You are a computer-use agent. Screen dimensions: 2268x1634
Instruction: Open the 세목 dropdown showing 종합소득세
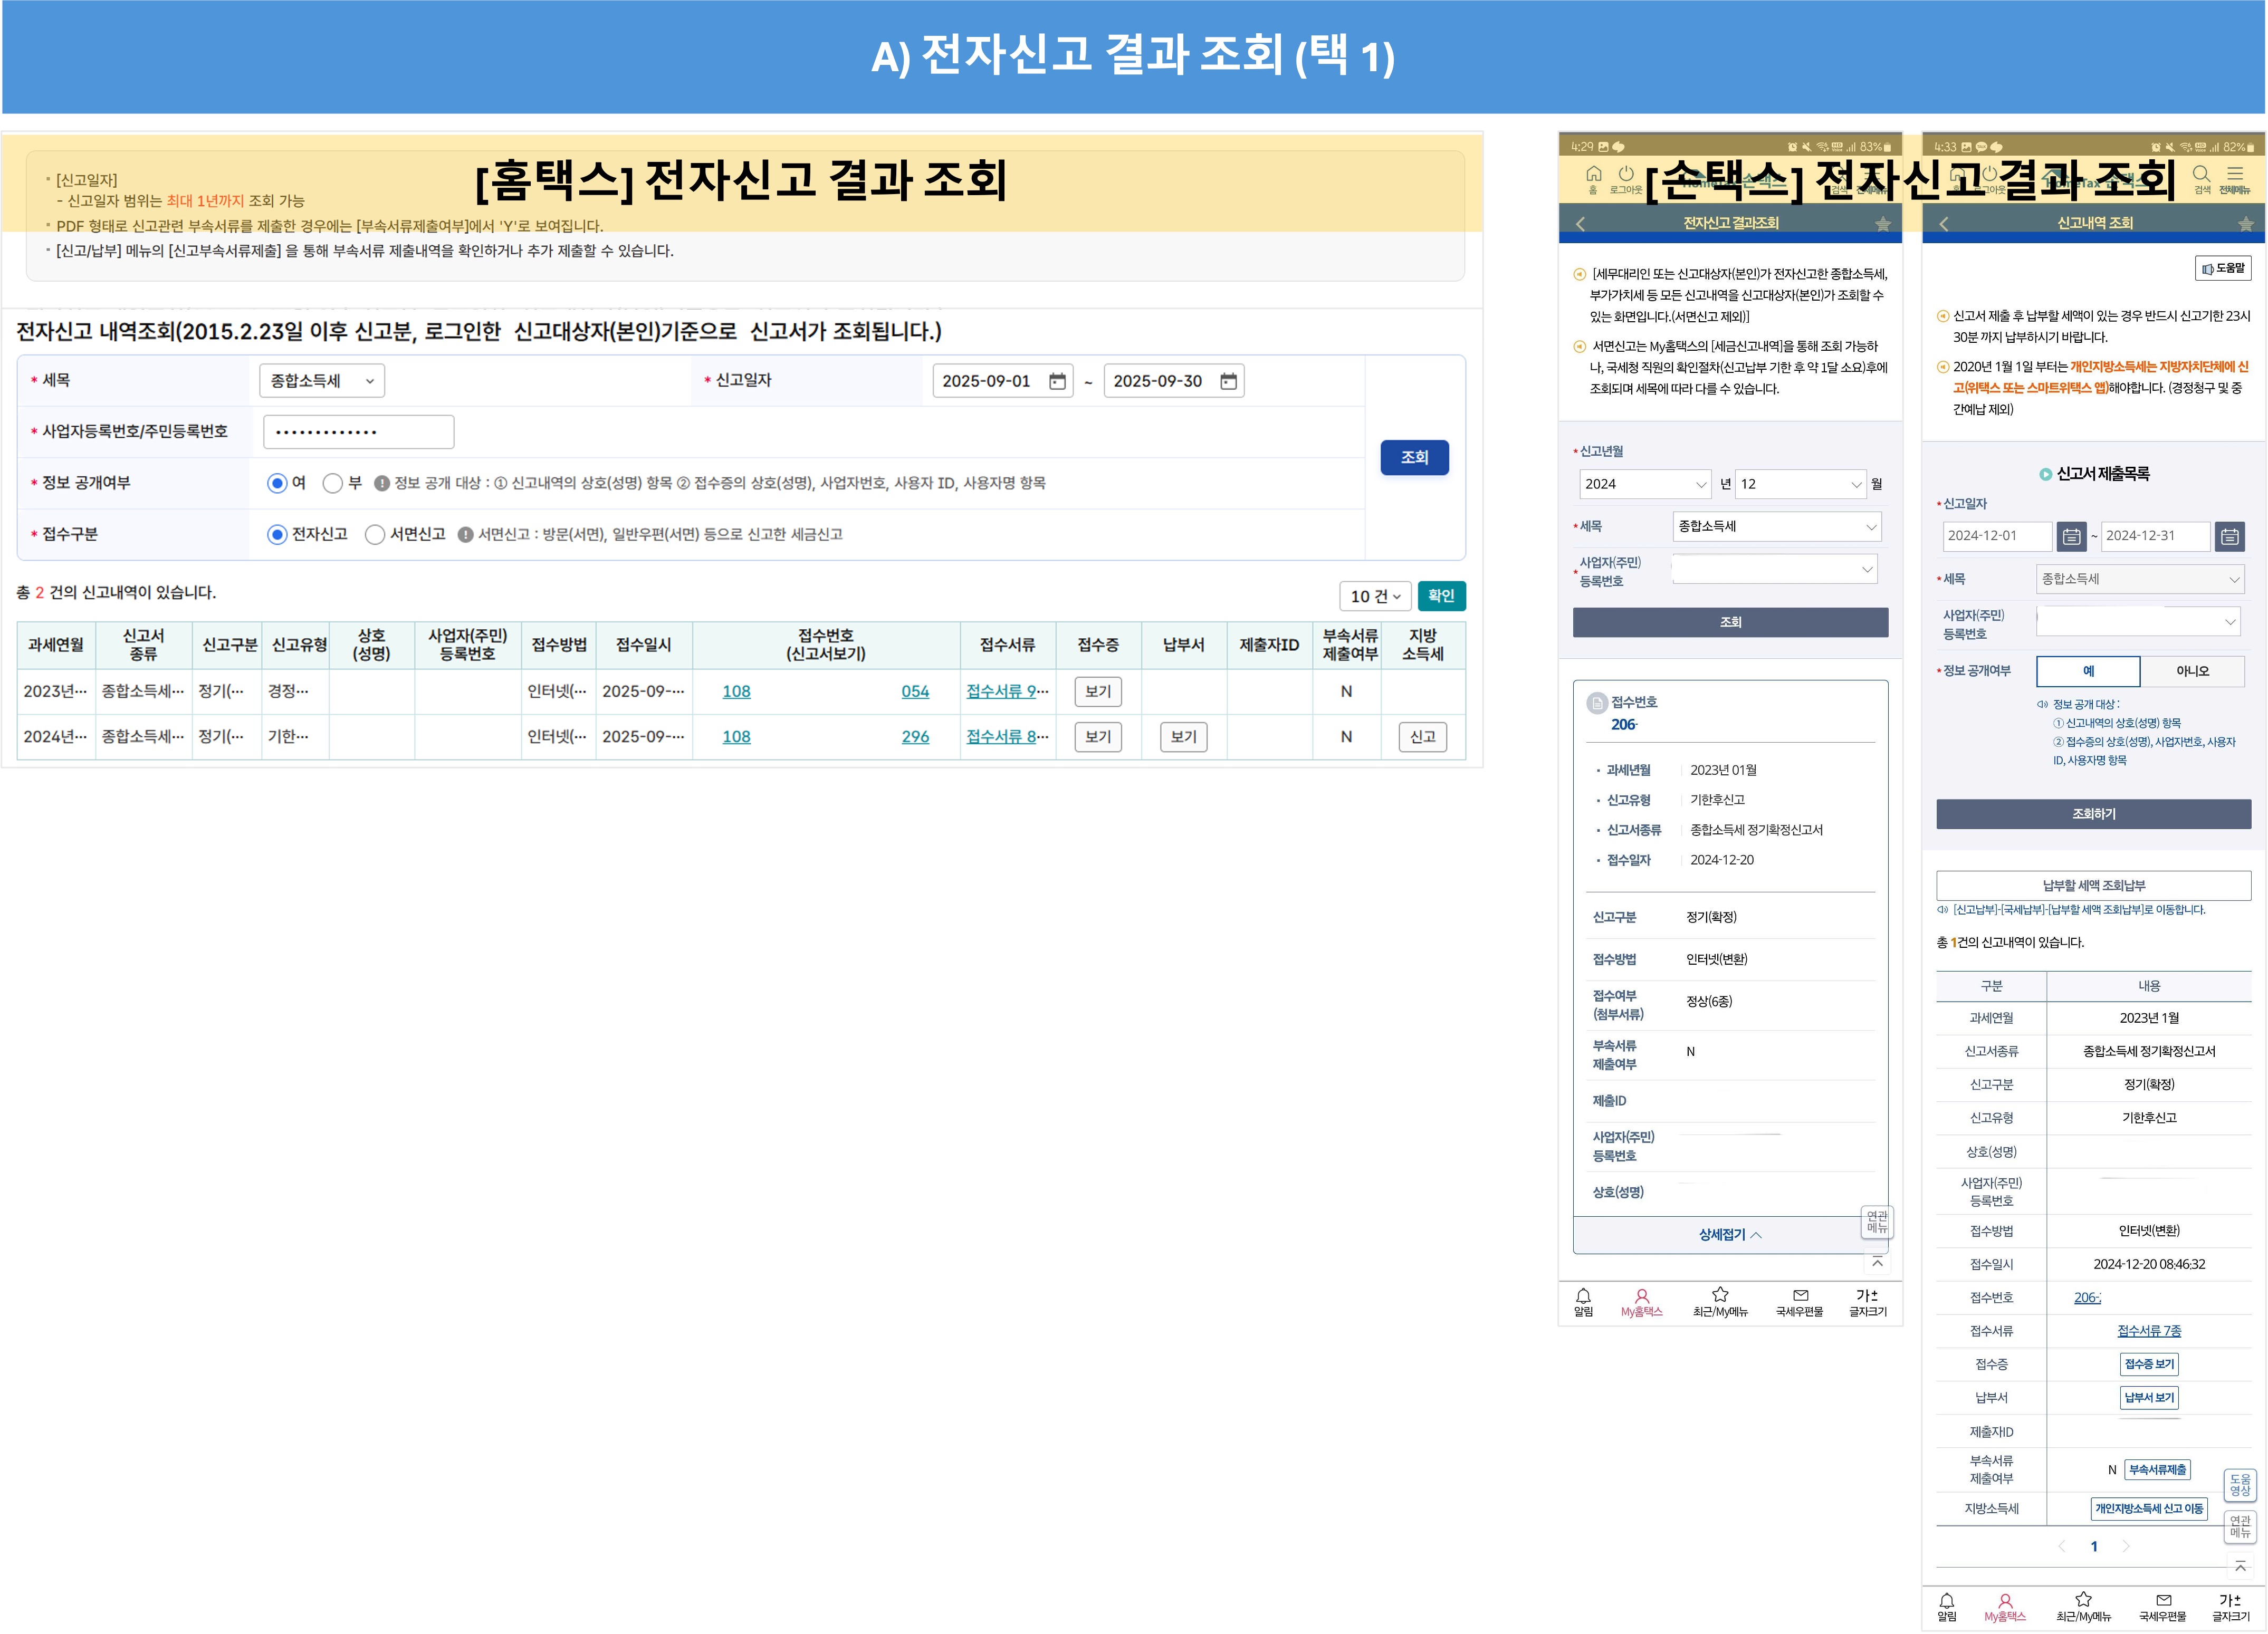coord(322,380)
